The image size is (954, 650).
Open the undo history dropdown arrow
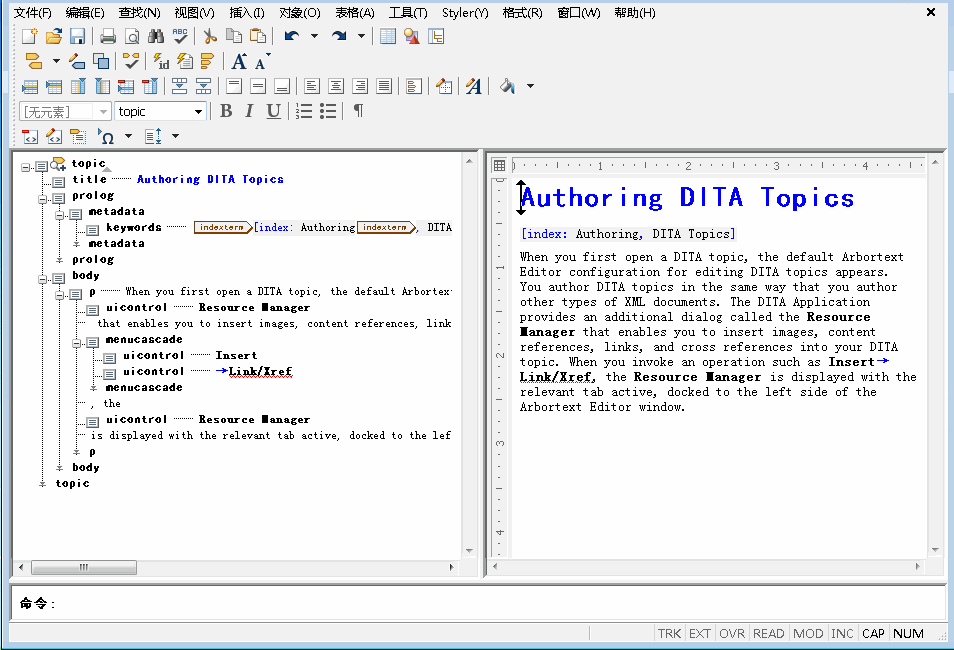tap(315, 37)
